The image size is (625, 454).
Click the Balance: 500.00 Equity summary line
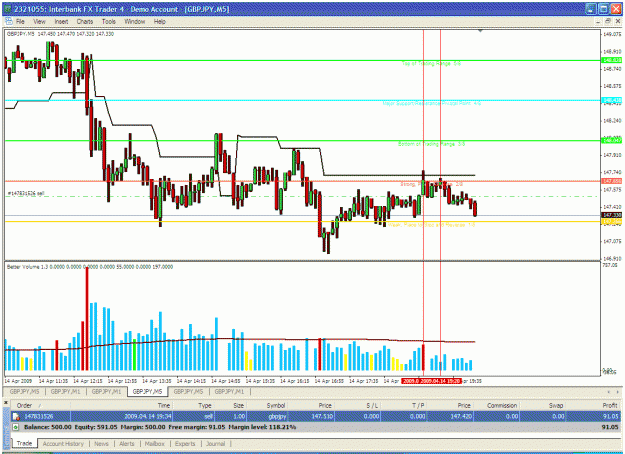coord(159,427)
